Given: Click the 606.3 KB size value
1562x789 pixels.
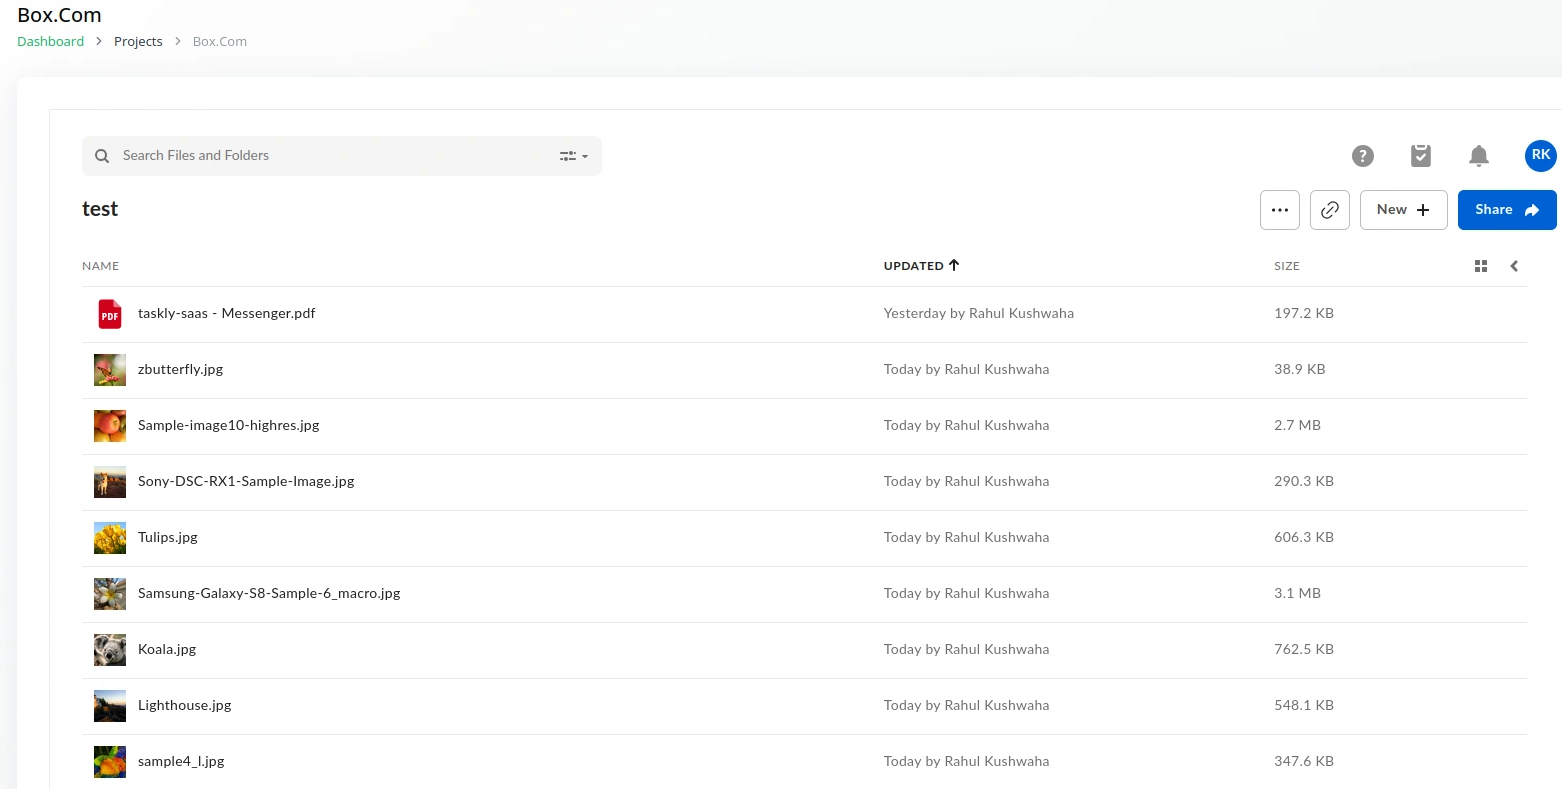Looking at the screenshot, I should click(x=1304, y=537).
